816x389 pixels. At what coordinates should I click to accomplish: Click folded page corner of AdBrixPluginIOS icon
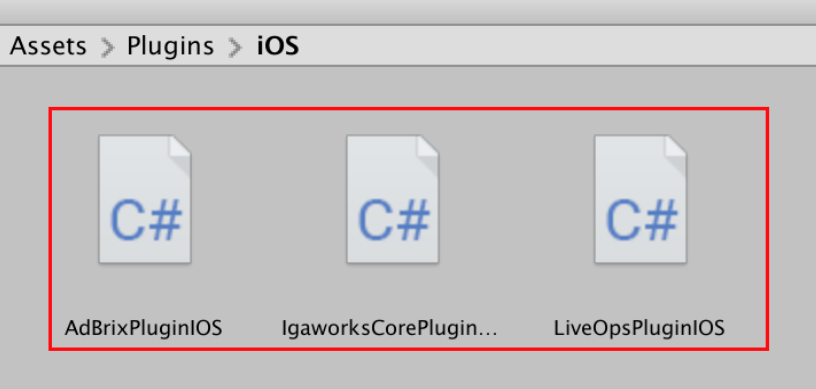180,147
